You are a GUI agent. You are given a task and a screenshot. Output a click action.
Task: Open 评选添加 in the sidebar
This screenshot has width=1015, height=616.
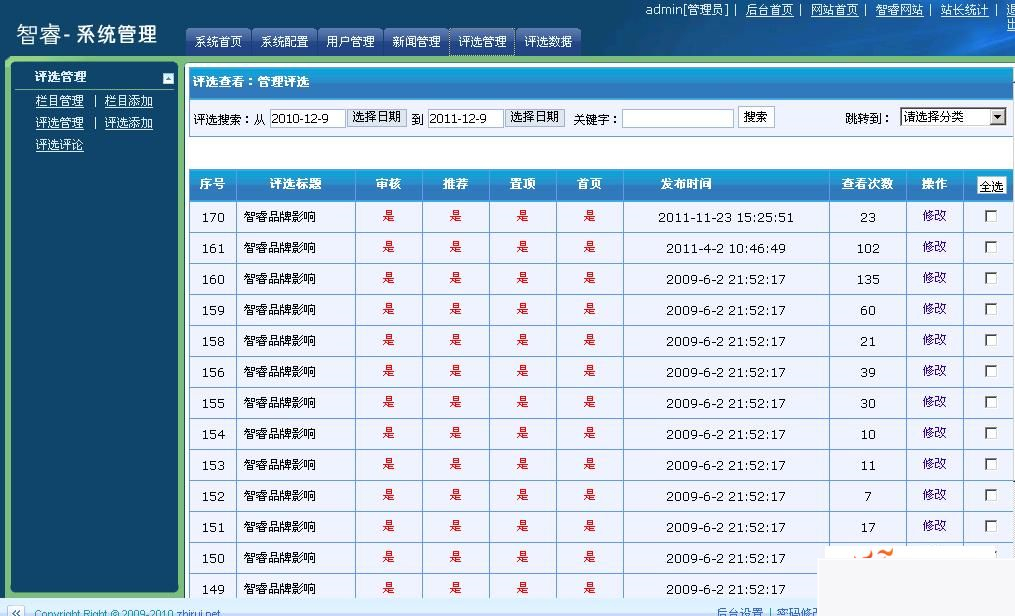pyautogui.click(x=127, y=122)
